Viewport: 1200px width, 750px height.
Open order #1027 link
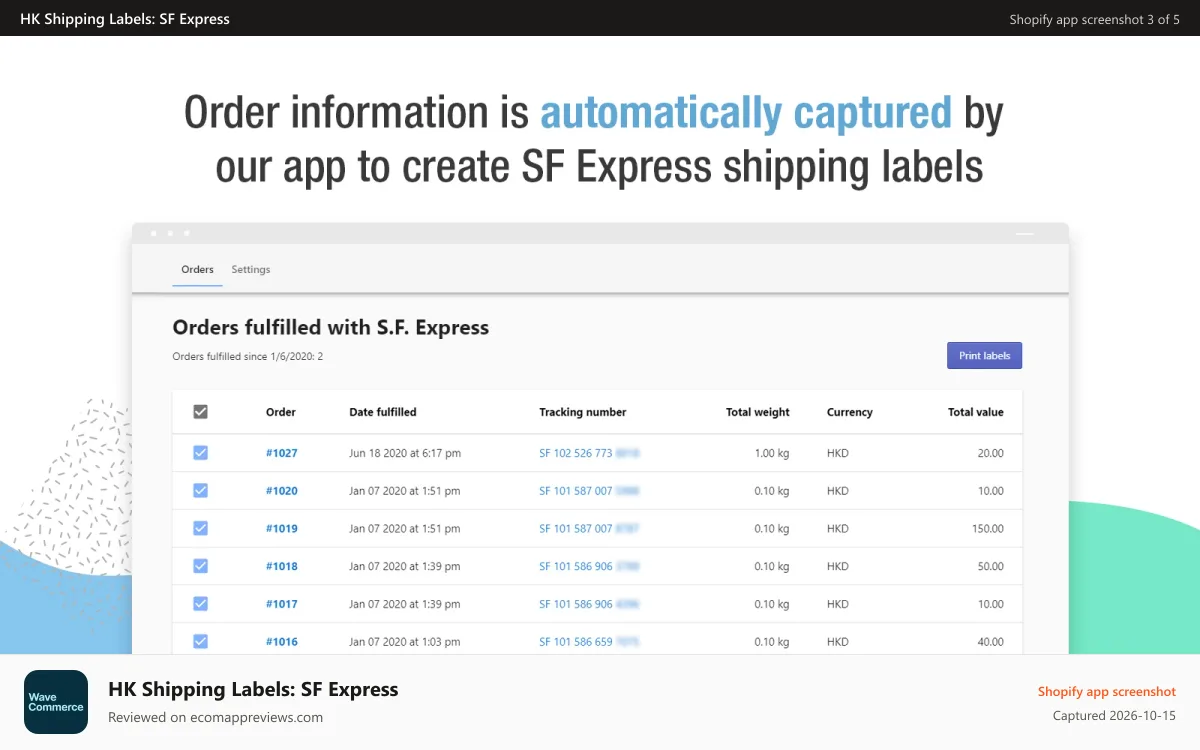coord(282,453)
